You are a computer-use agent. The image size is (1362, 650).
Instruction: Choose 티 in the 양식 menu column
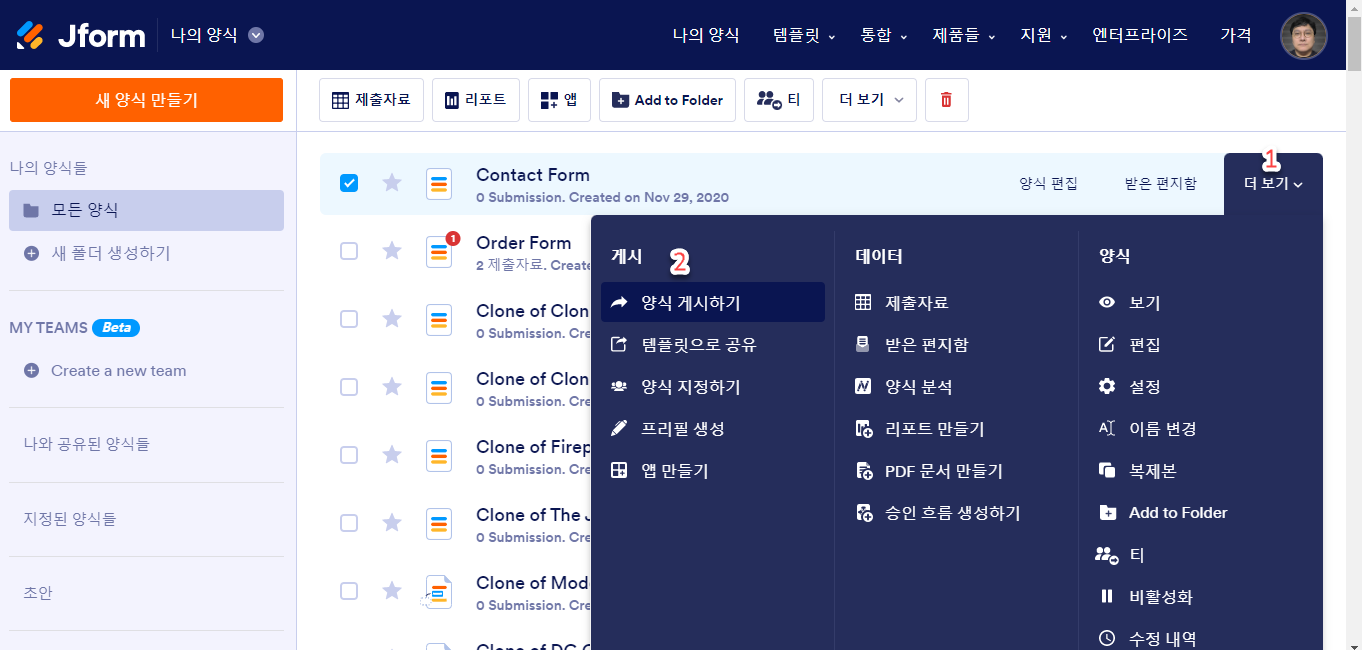1137,554
